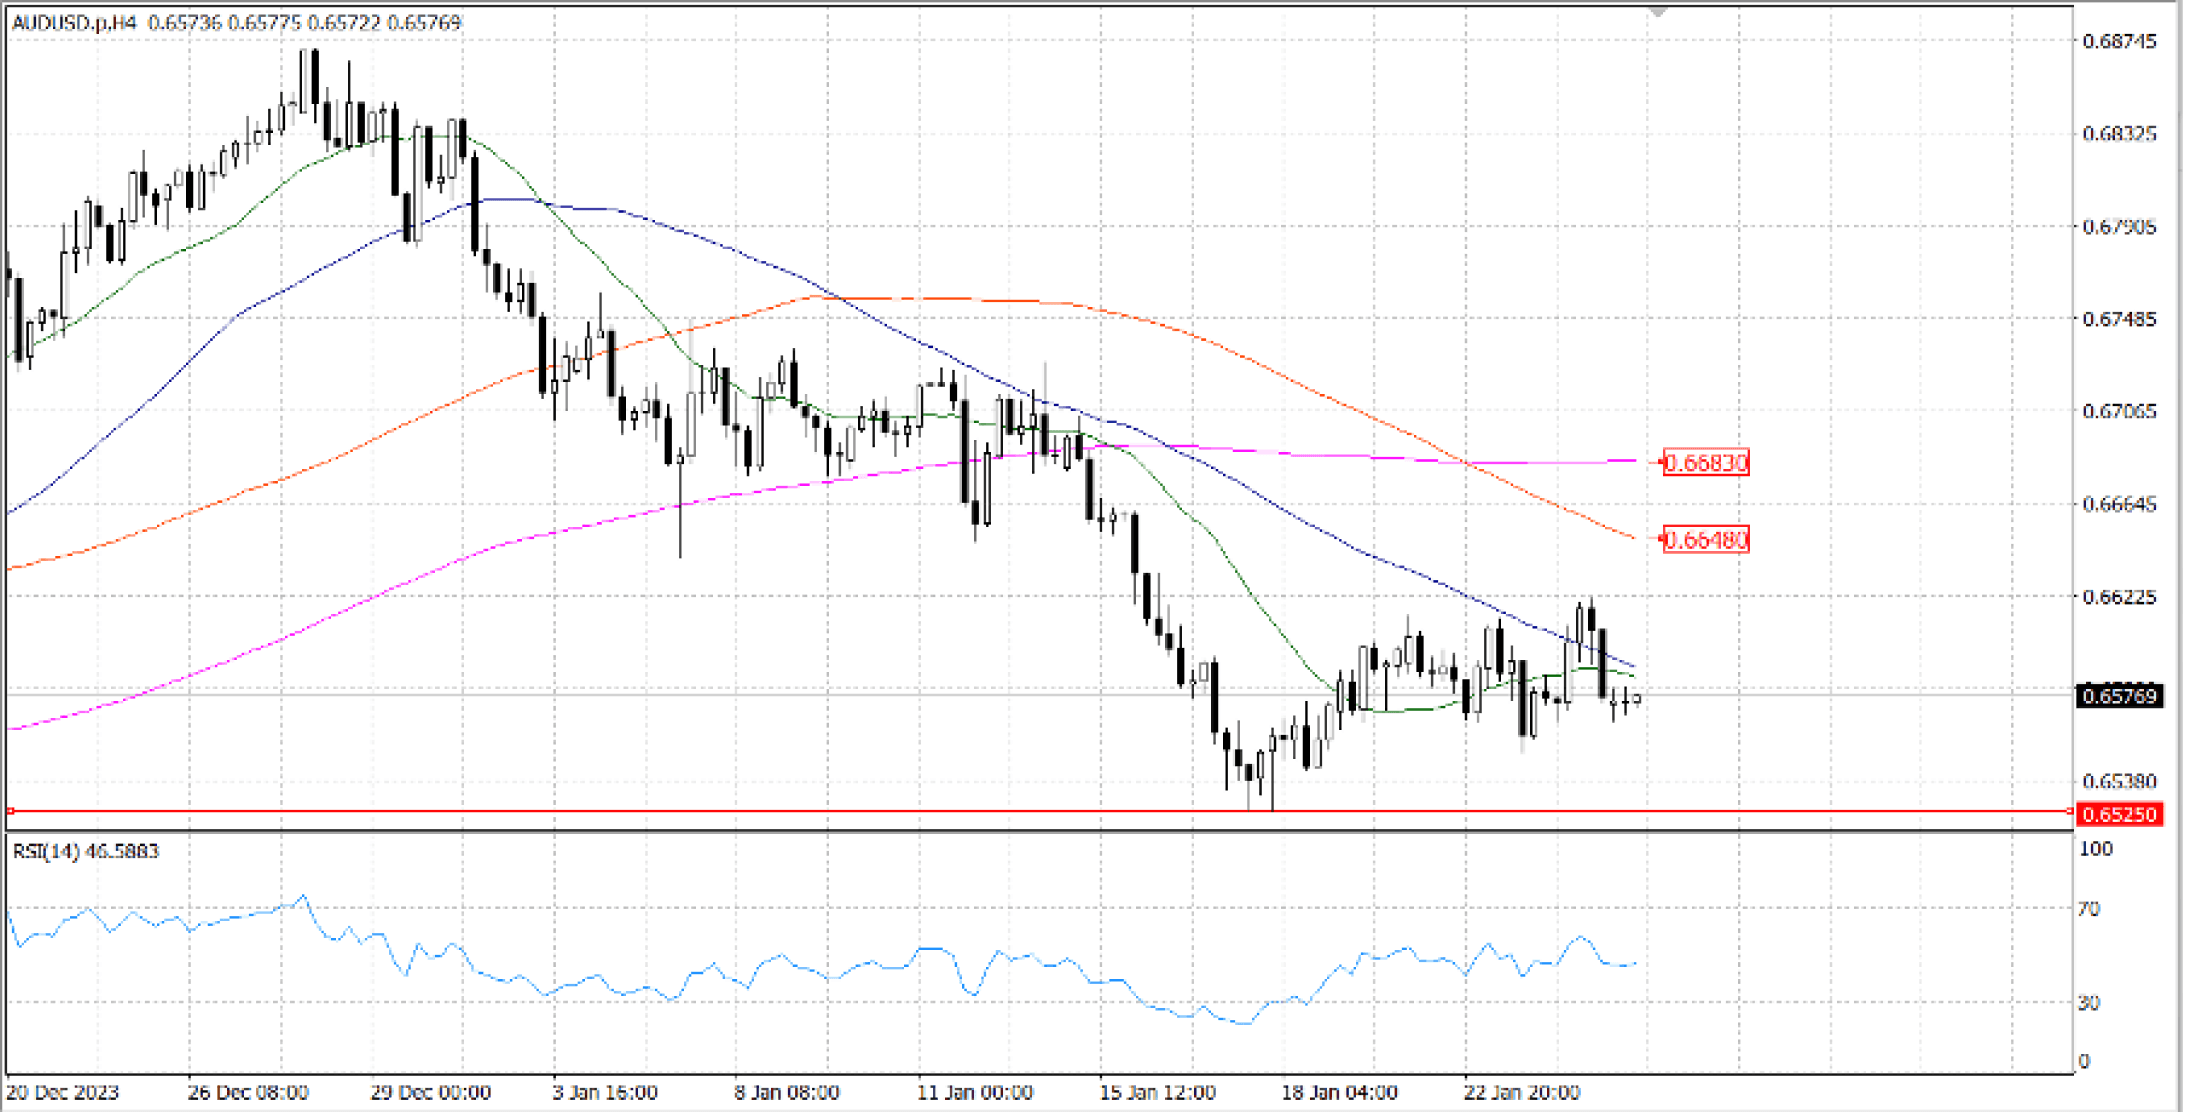Click the RSI 30 level scale label
The height and width of the screenshot is (1112, 2185).
(x=2089, y=1002)
